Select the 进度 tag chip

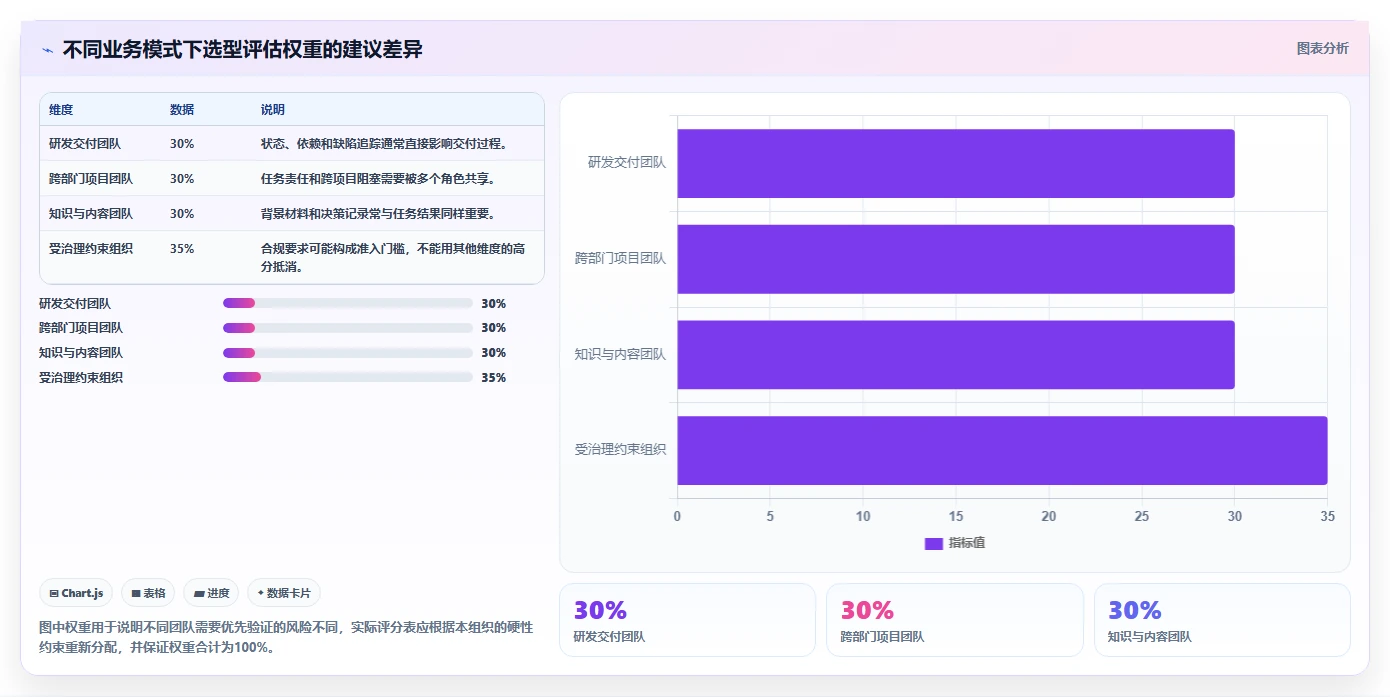tap(211, 593)
